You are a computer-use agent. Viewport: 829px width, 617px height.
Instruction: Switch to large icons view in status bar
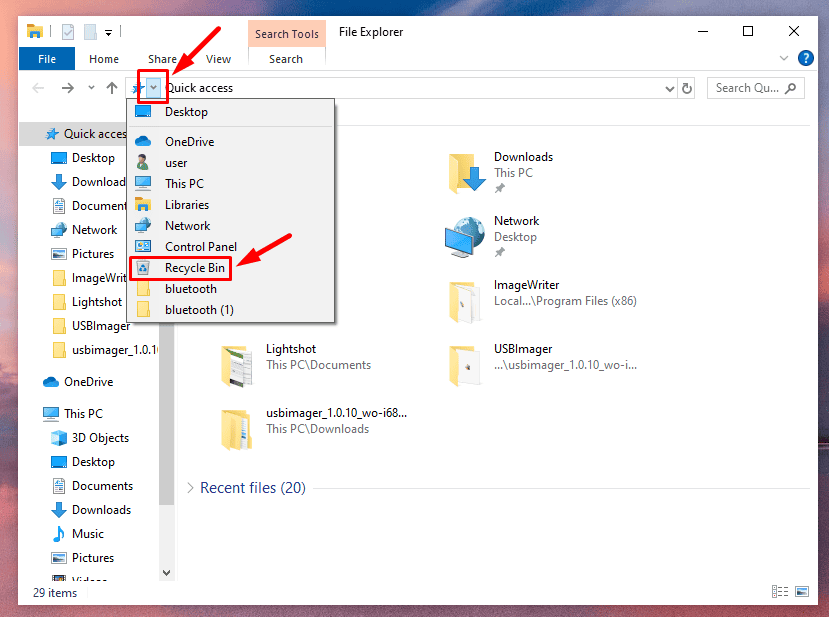click(802, 593)
